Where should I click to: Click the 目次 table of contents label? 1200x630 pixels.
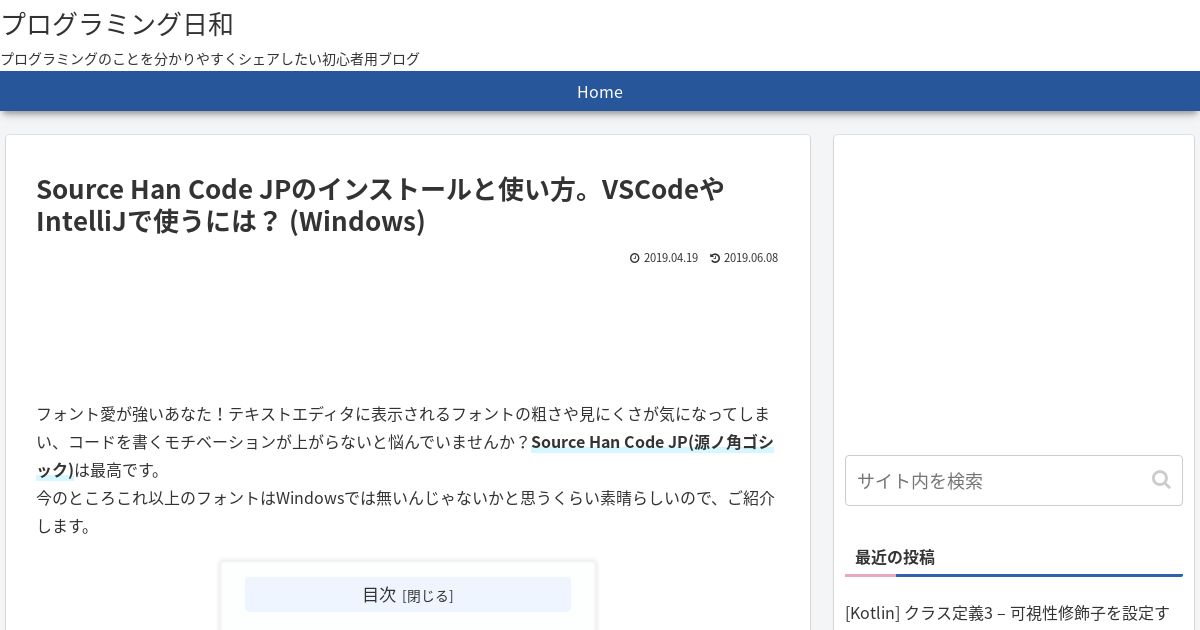379,594
